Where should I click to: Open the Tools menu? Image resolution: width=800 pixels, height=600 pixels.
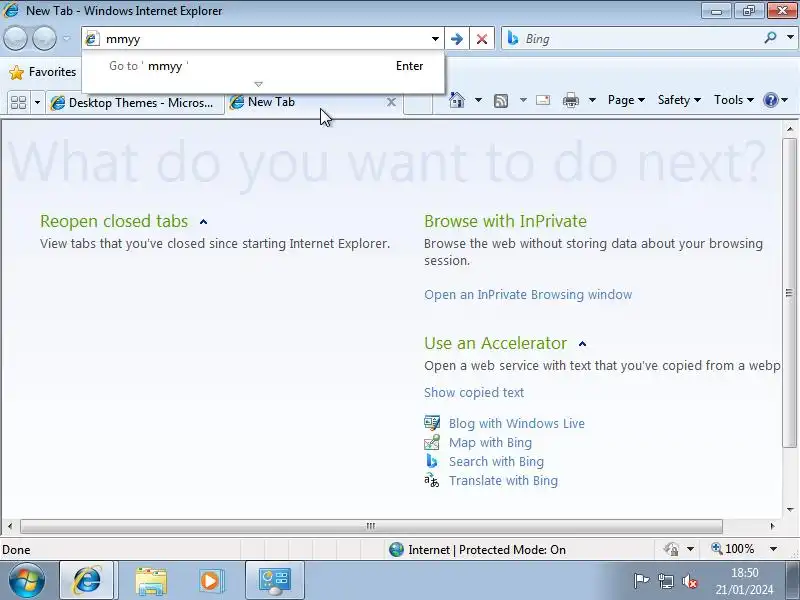tap(734, 100)
